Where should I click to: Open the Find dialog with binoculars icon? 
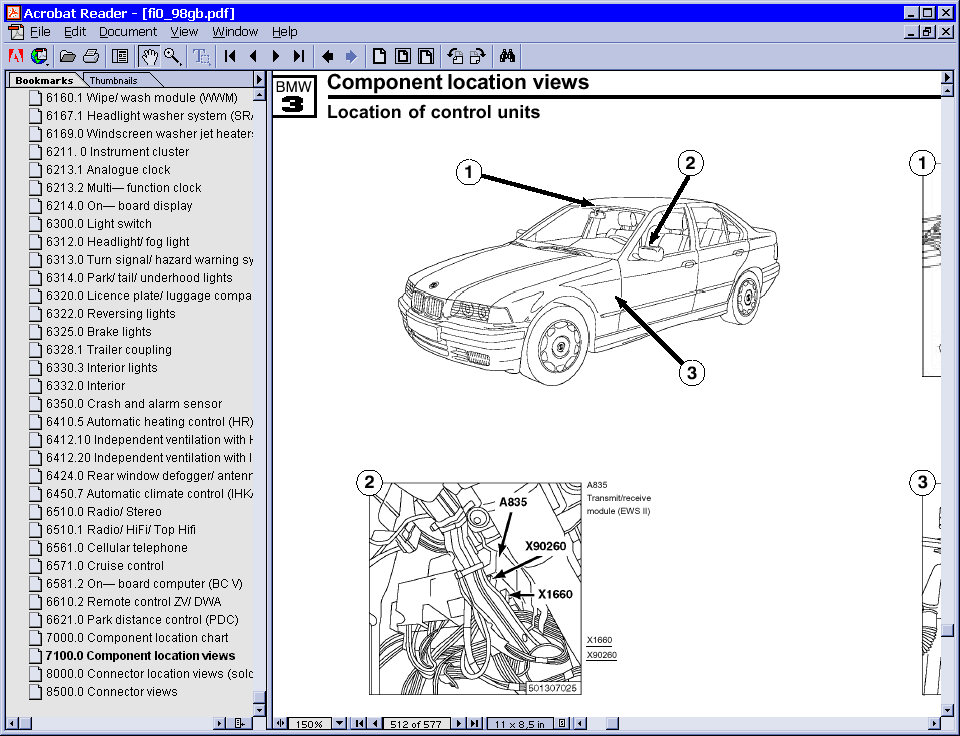click(507, 56)
